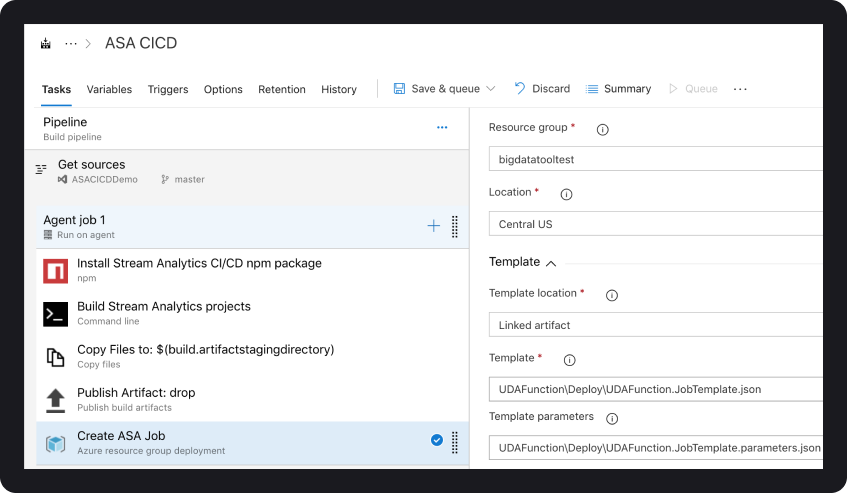Click the Resource group info icon
847x493 pixels.
(x=603, y=129)
